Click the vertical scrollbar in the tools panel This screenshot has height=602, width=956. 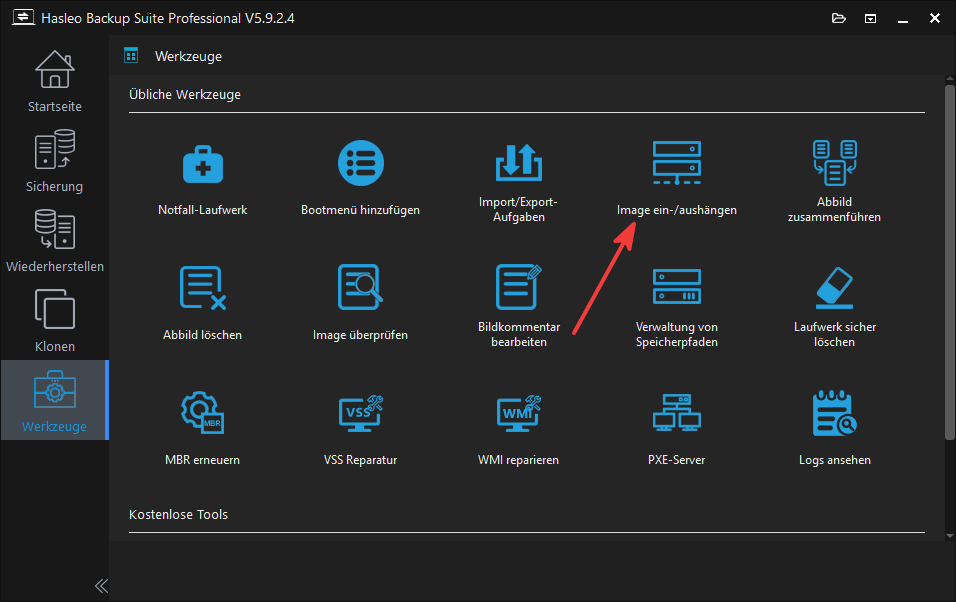950,262
